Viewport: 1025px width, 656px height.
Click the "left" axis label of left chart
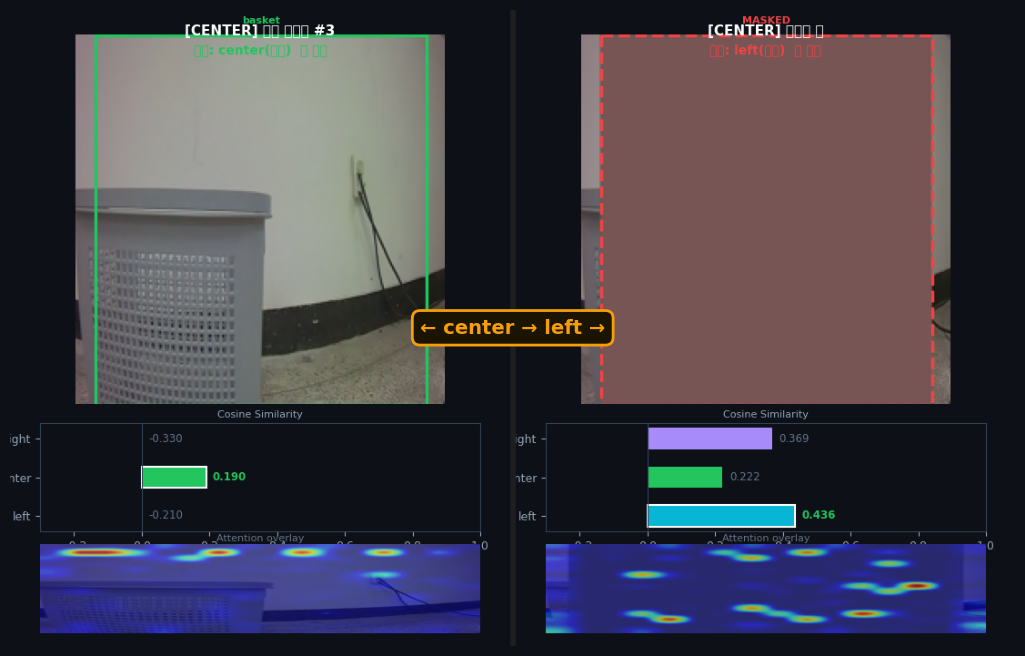22,516
